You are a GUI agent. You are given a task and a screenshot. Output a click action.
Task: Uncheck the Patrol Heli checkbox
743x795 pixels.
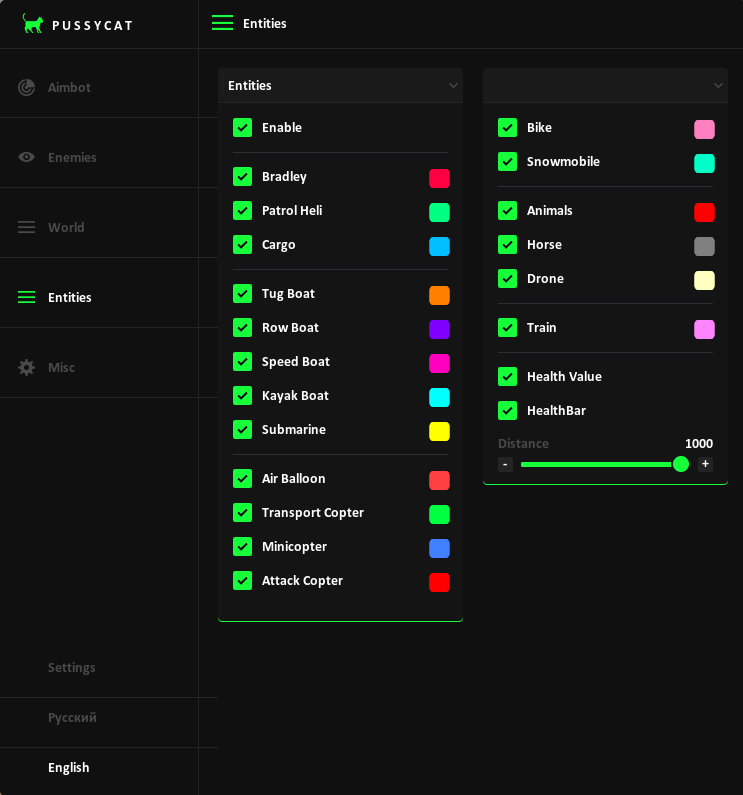pos(242,211)
